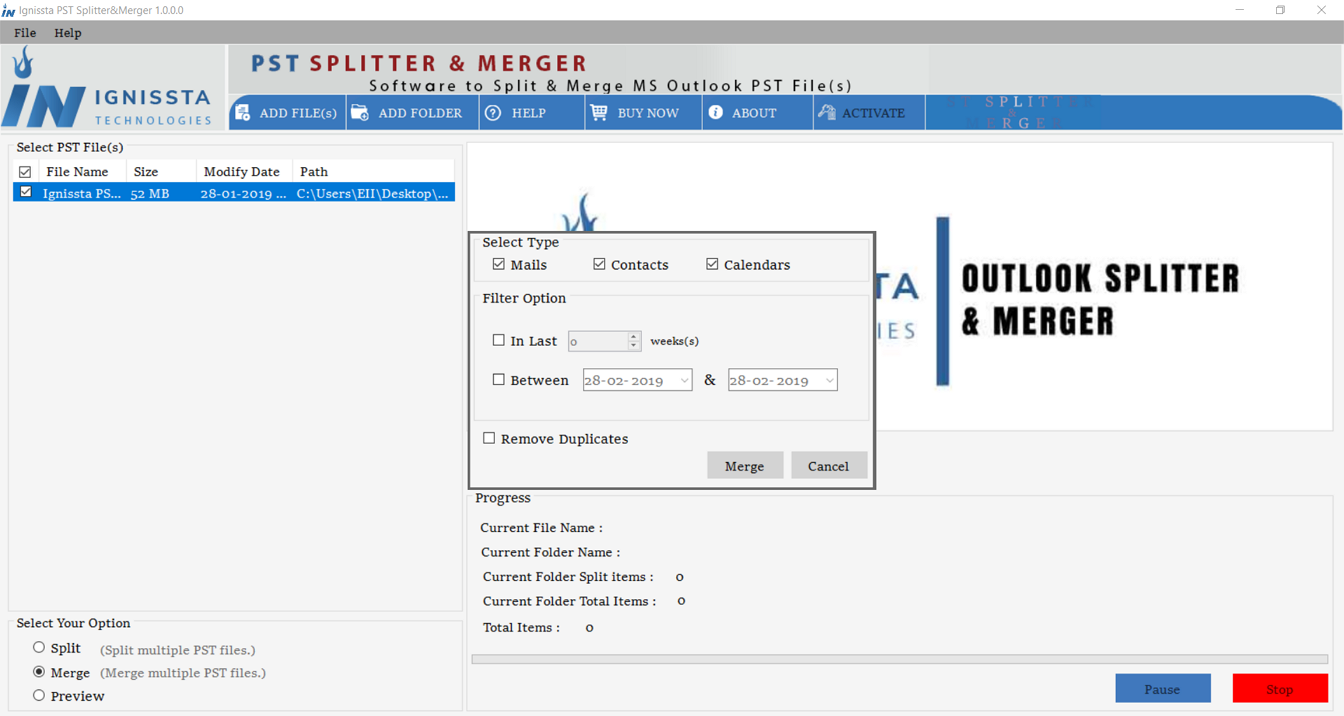The width and height of the screenshot is (1344, 716).
Task: Restore down the application window
Action: point(1280,10)
